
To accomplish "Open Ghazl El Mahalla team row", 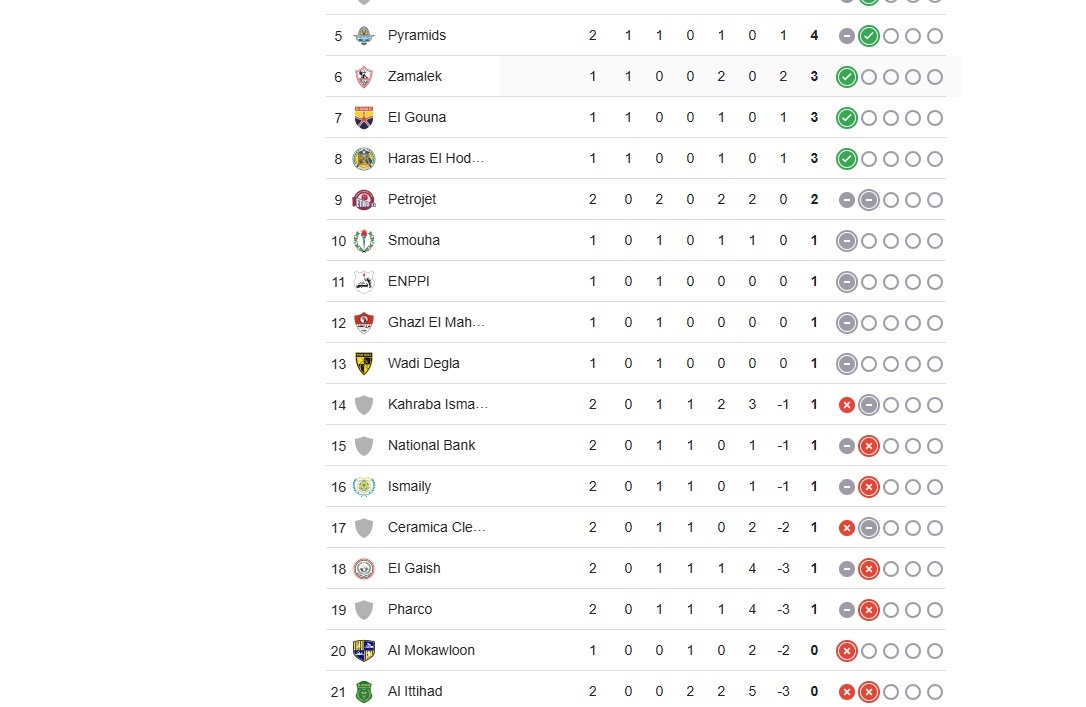I will pyautogui.click(x=635, y=322).
